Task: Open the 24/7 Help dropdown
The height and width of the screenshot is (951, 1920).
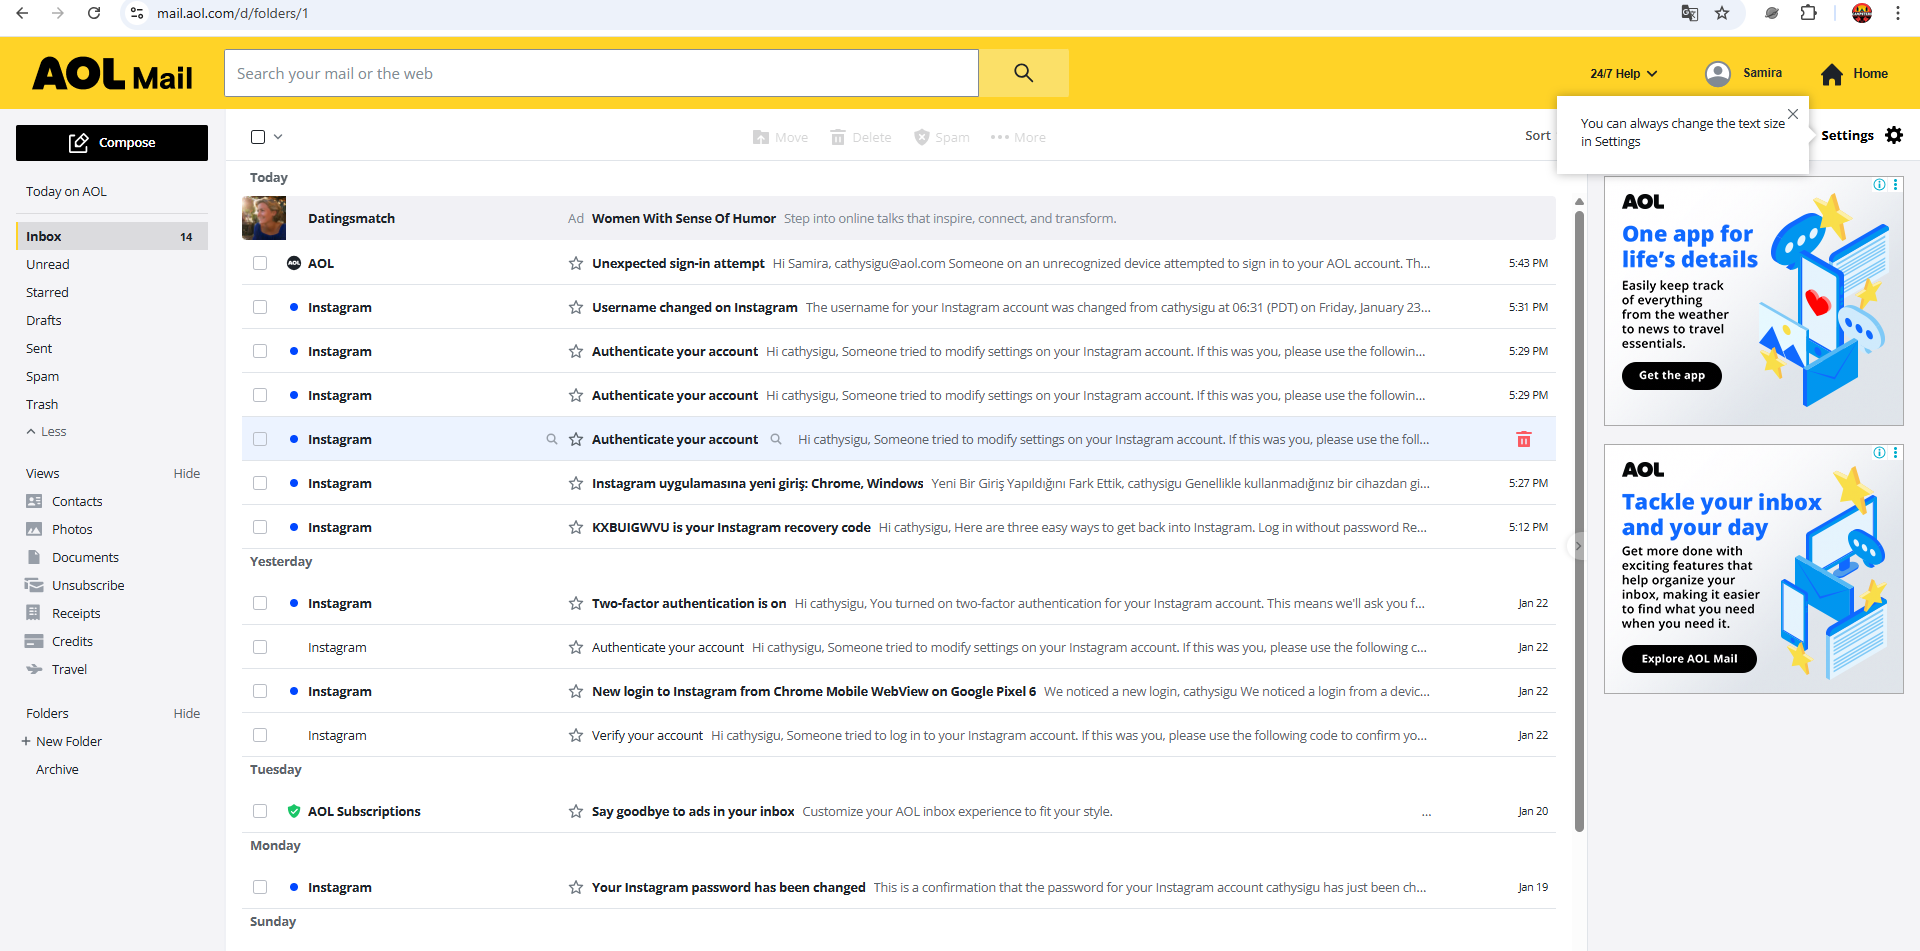Action: point(1624,74)
